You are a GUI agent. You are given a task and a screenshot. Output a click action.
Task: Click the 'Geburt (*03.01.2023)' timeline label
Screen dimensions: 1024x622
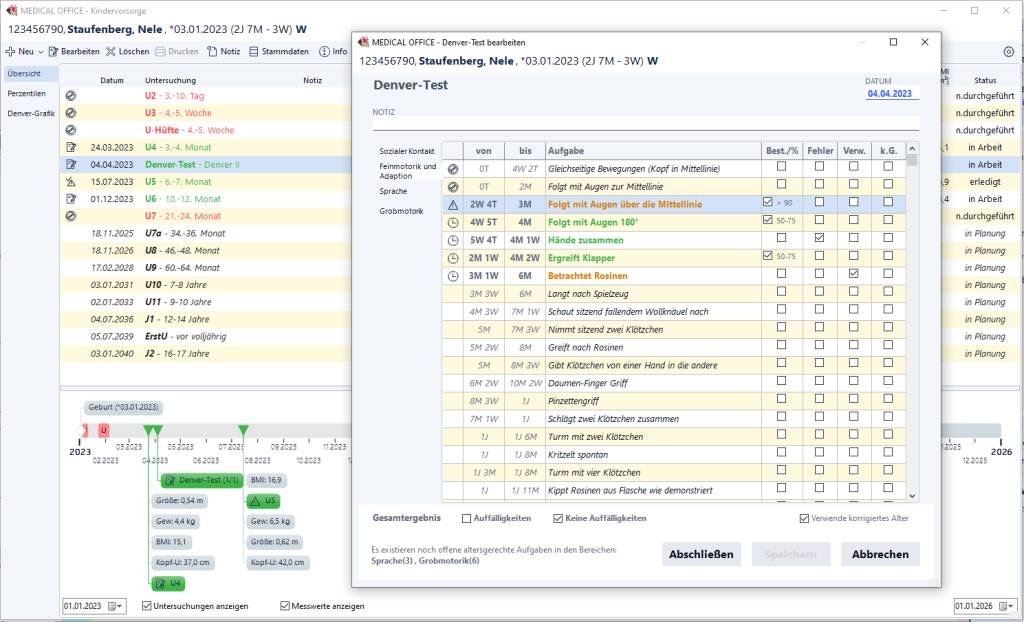click(123, 407)
